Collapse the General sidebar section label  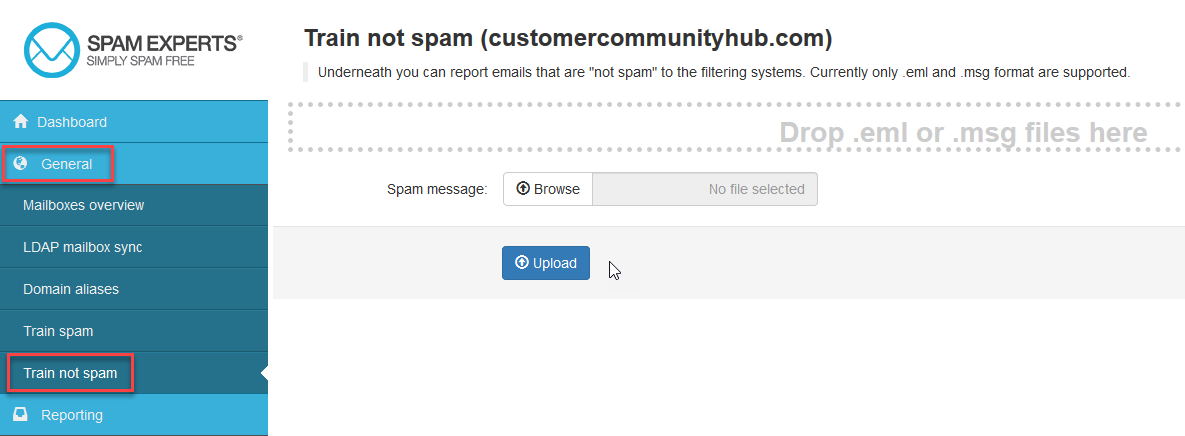(x=67, y=164)
